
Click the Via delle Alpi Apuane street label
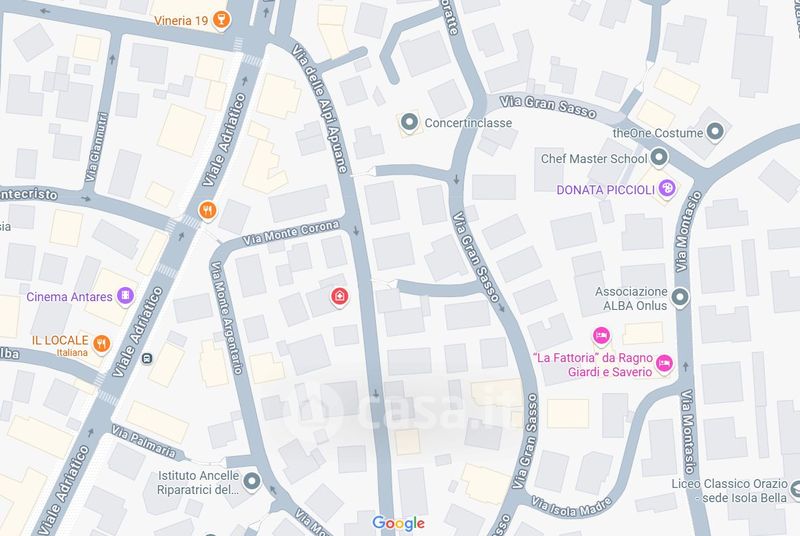pyautogui.click(x=320, y=109)
